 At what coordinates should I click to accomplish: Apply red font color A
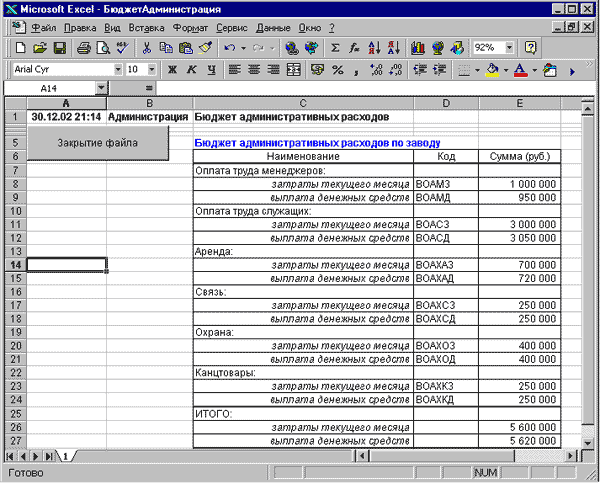520,70
